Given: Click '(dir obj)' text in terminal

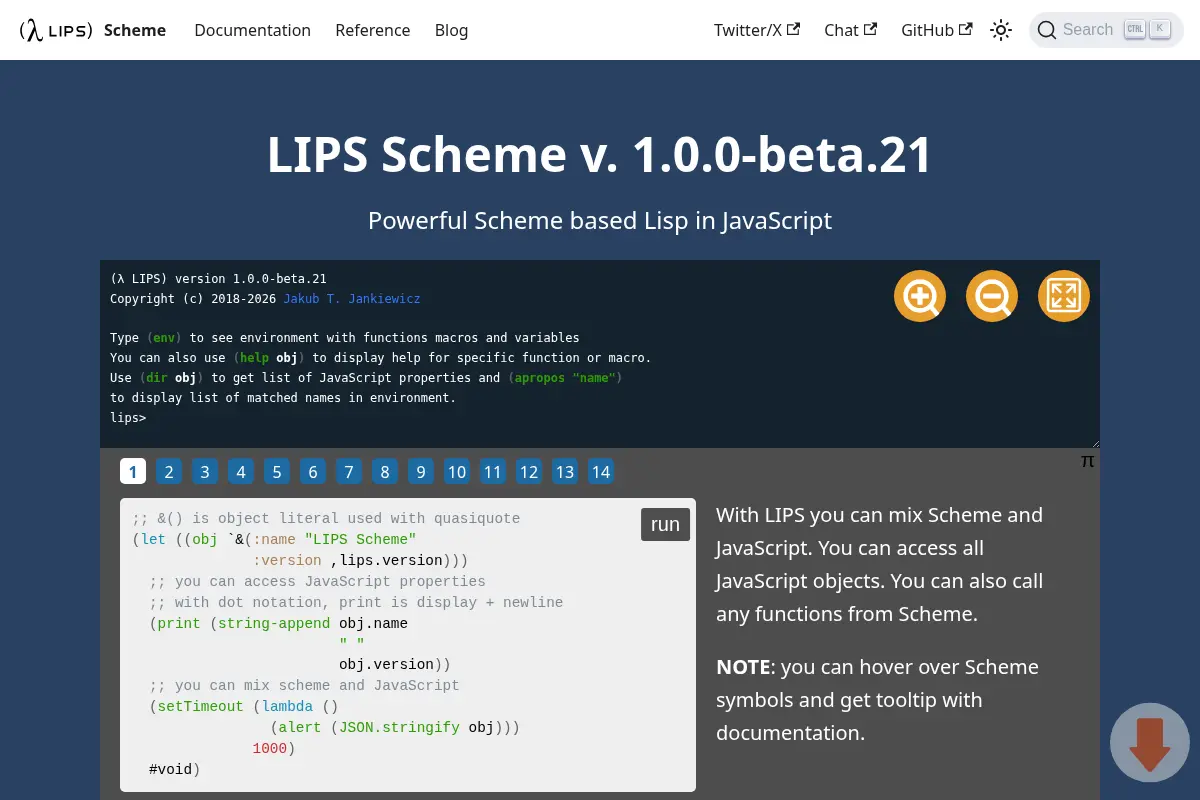Looking at the screenshot, I should pyautogui.click(x=171, y=378).
